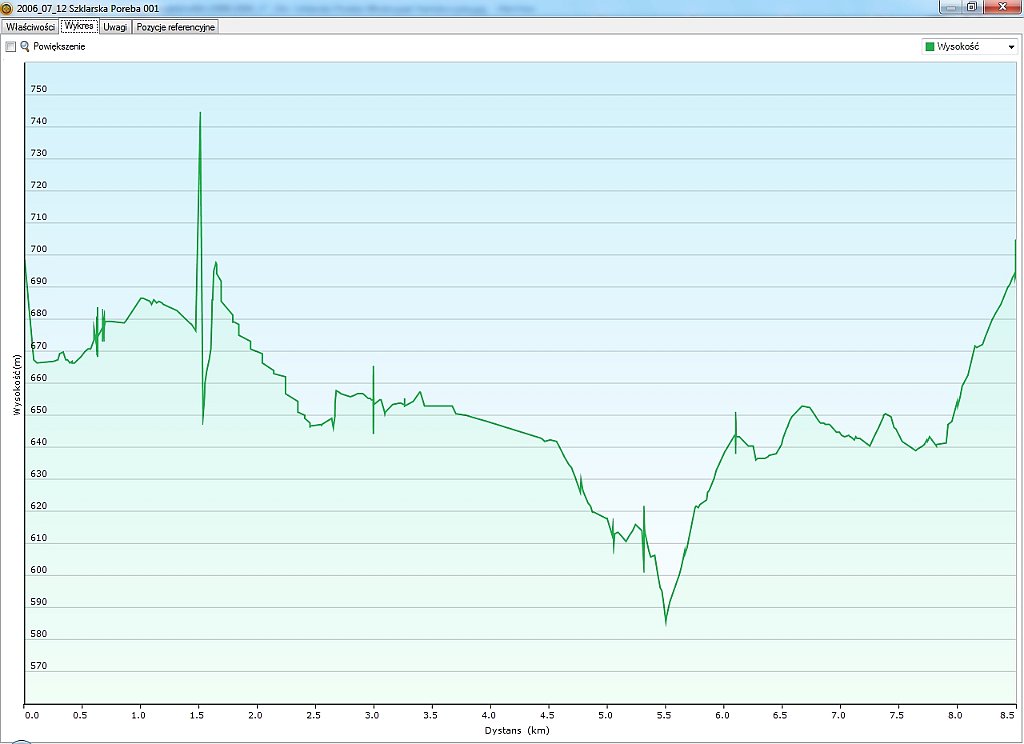Click the arrow of the Wysokość combo box
1024x744 pixels.
tap(1010, 47)
